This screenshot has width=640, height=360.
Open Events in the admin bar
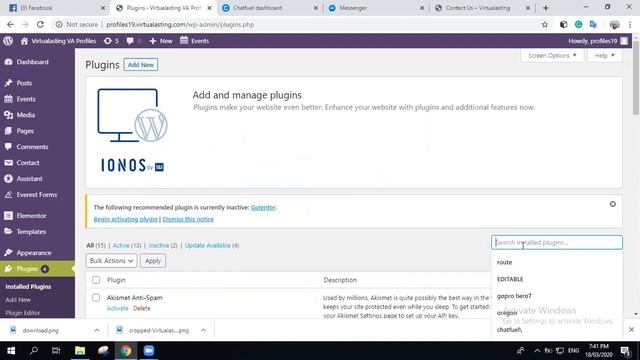coord(194,41)
